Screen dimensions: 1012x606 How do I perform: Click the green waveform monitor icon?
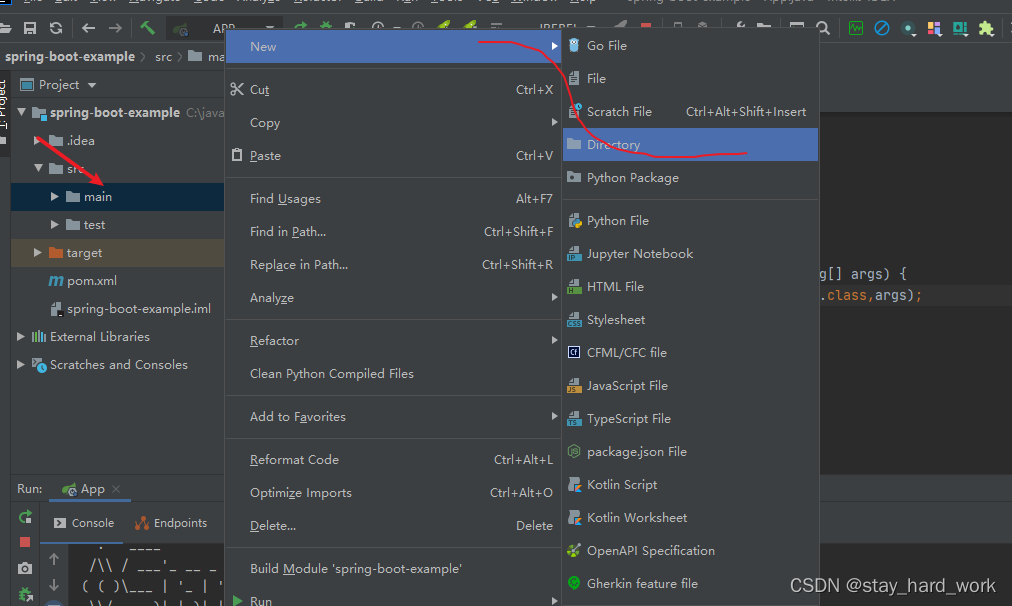tap(856, 28)
